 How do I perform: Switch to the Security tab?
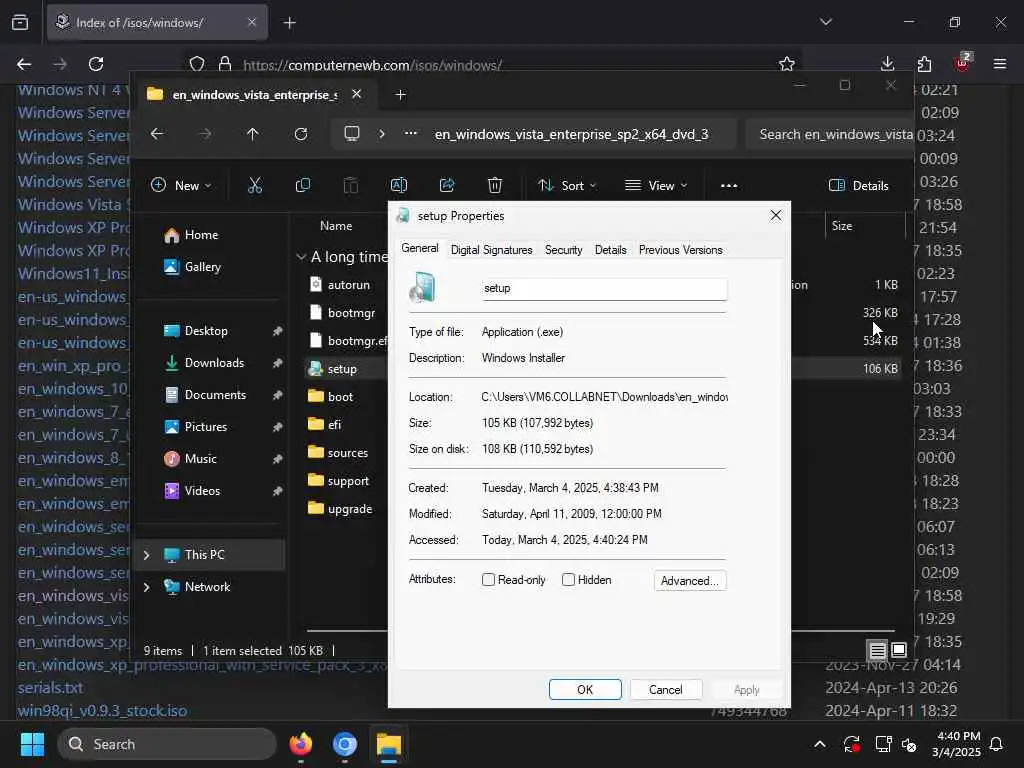coord(564,249)
